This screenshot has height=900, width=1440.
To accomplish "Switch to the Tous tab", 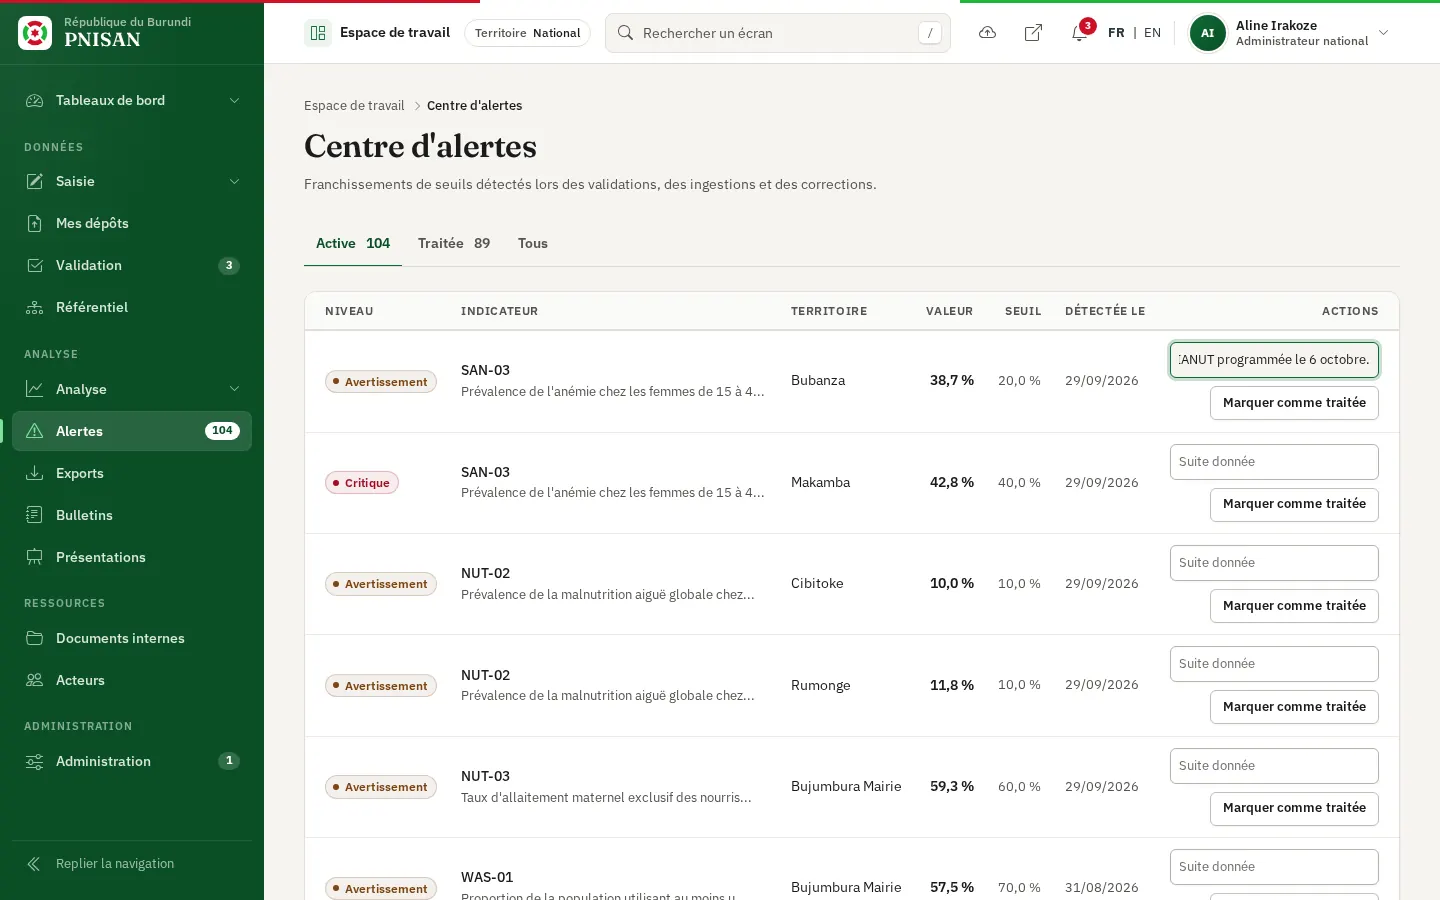I will point(533,243).
